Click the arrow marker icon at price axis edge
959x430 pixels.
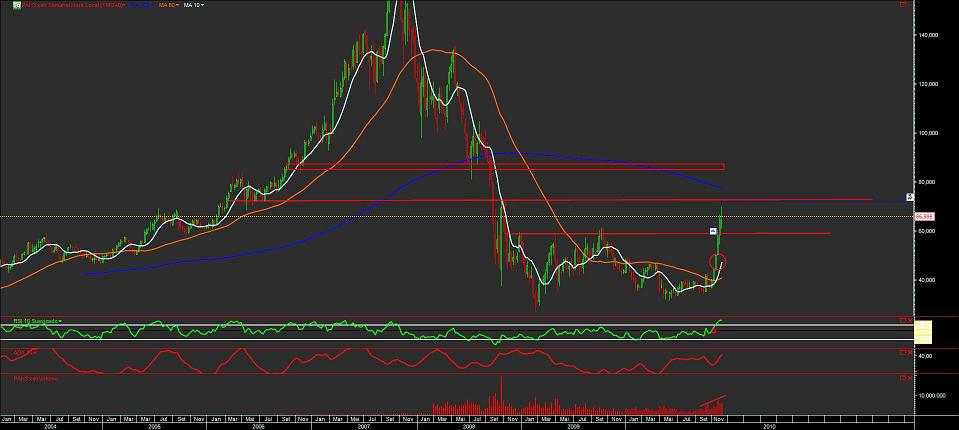pos(910,197)
